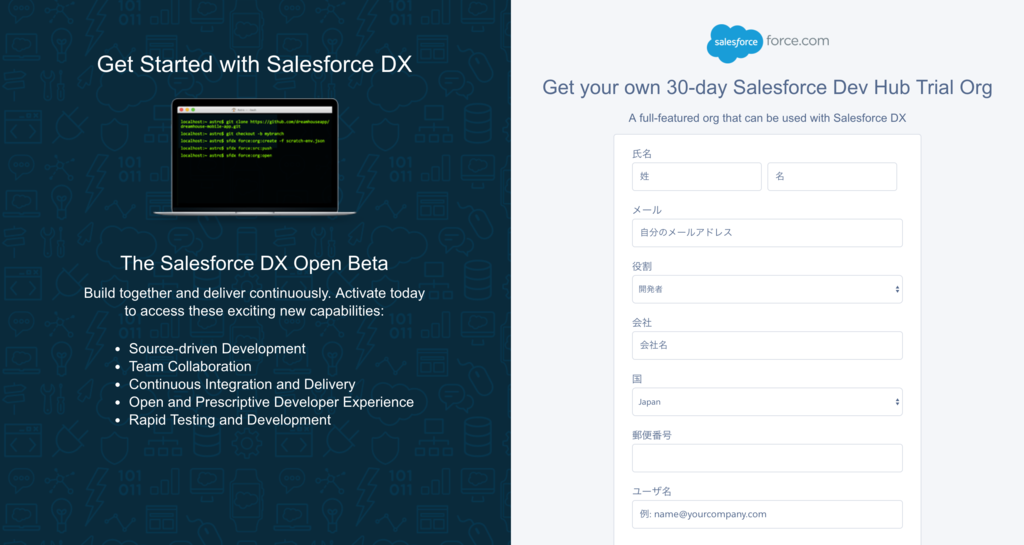Click the ユーザ名 username field

point(767,514)
